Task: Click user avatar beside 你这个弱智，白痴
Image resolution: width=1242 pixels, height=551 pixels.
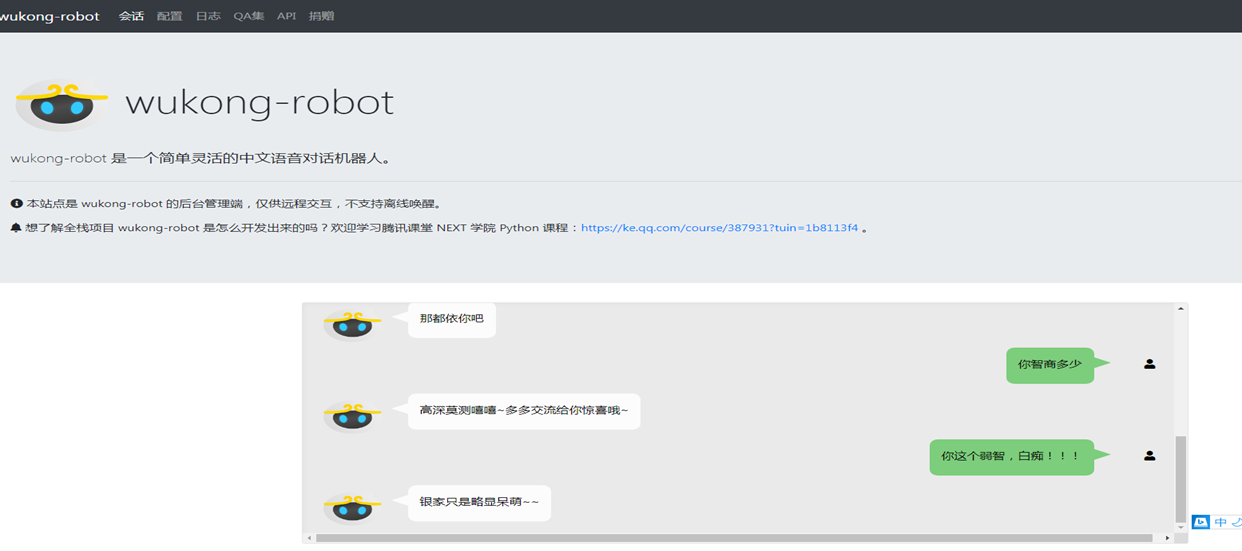Action: click(x=1149, y=455)
